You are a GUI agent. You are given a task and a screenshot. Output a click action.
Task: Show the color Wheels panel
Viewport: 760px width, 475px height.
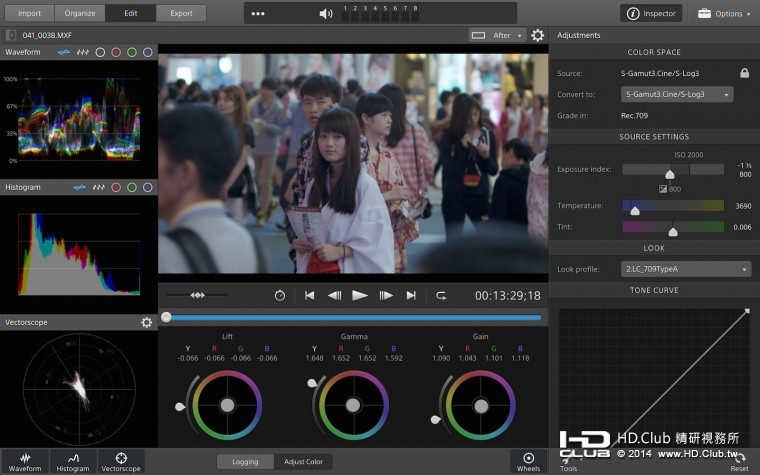(x=528, y=461)
